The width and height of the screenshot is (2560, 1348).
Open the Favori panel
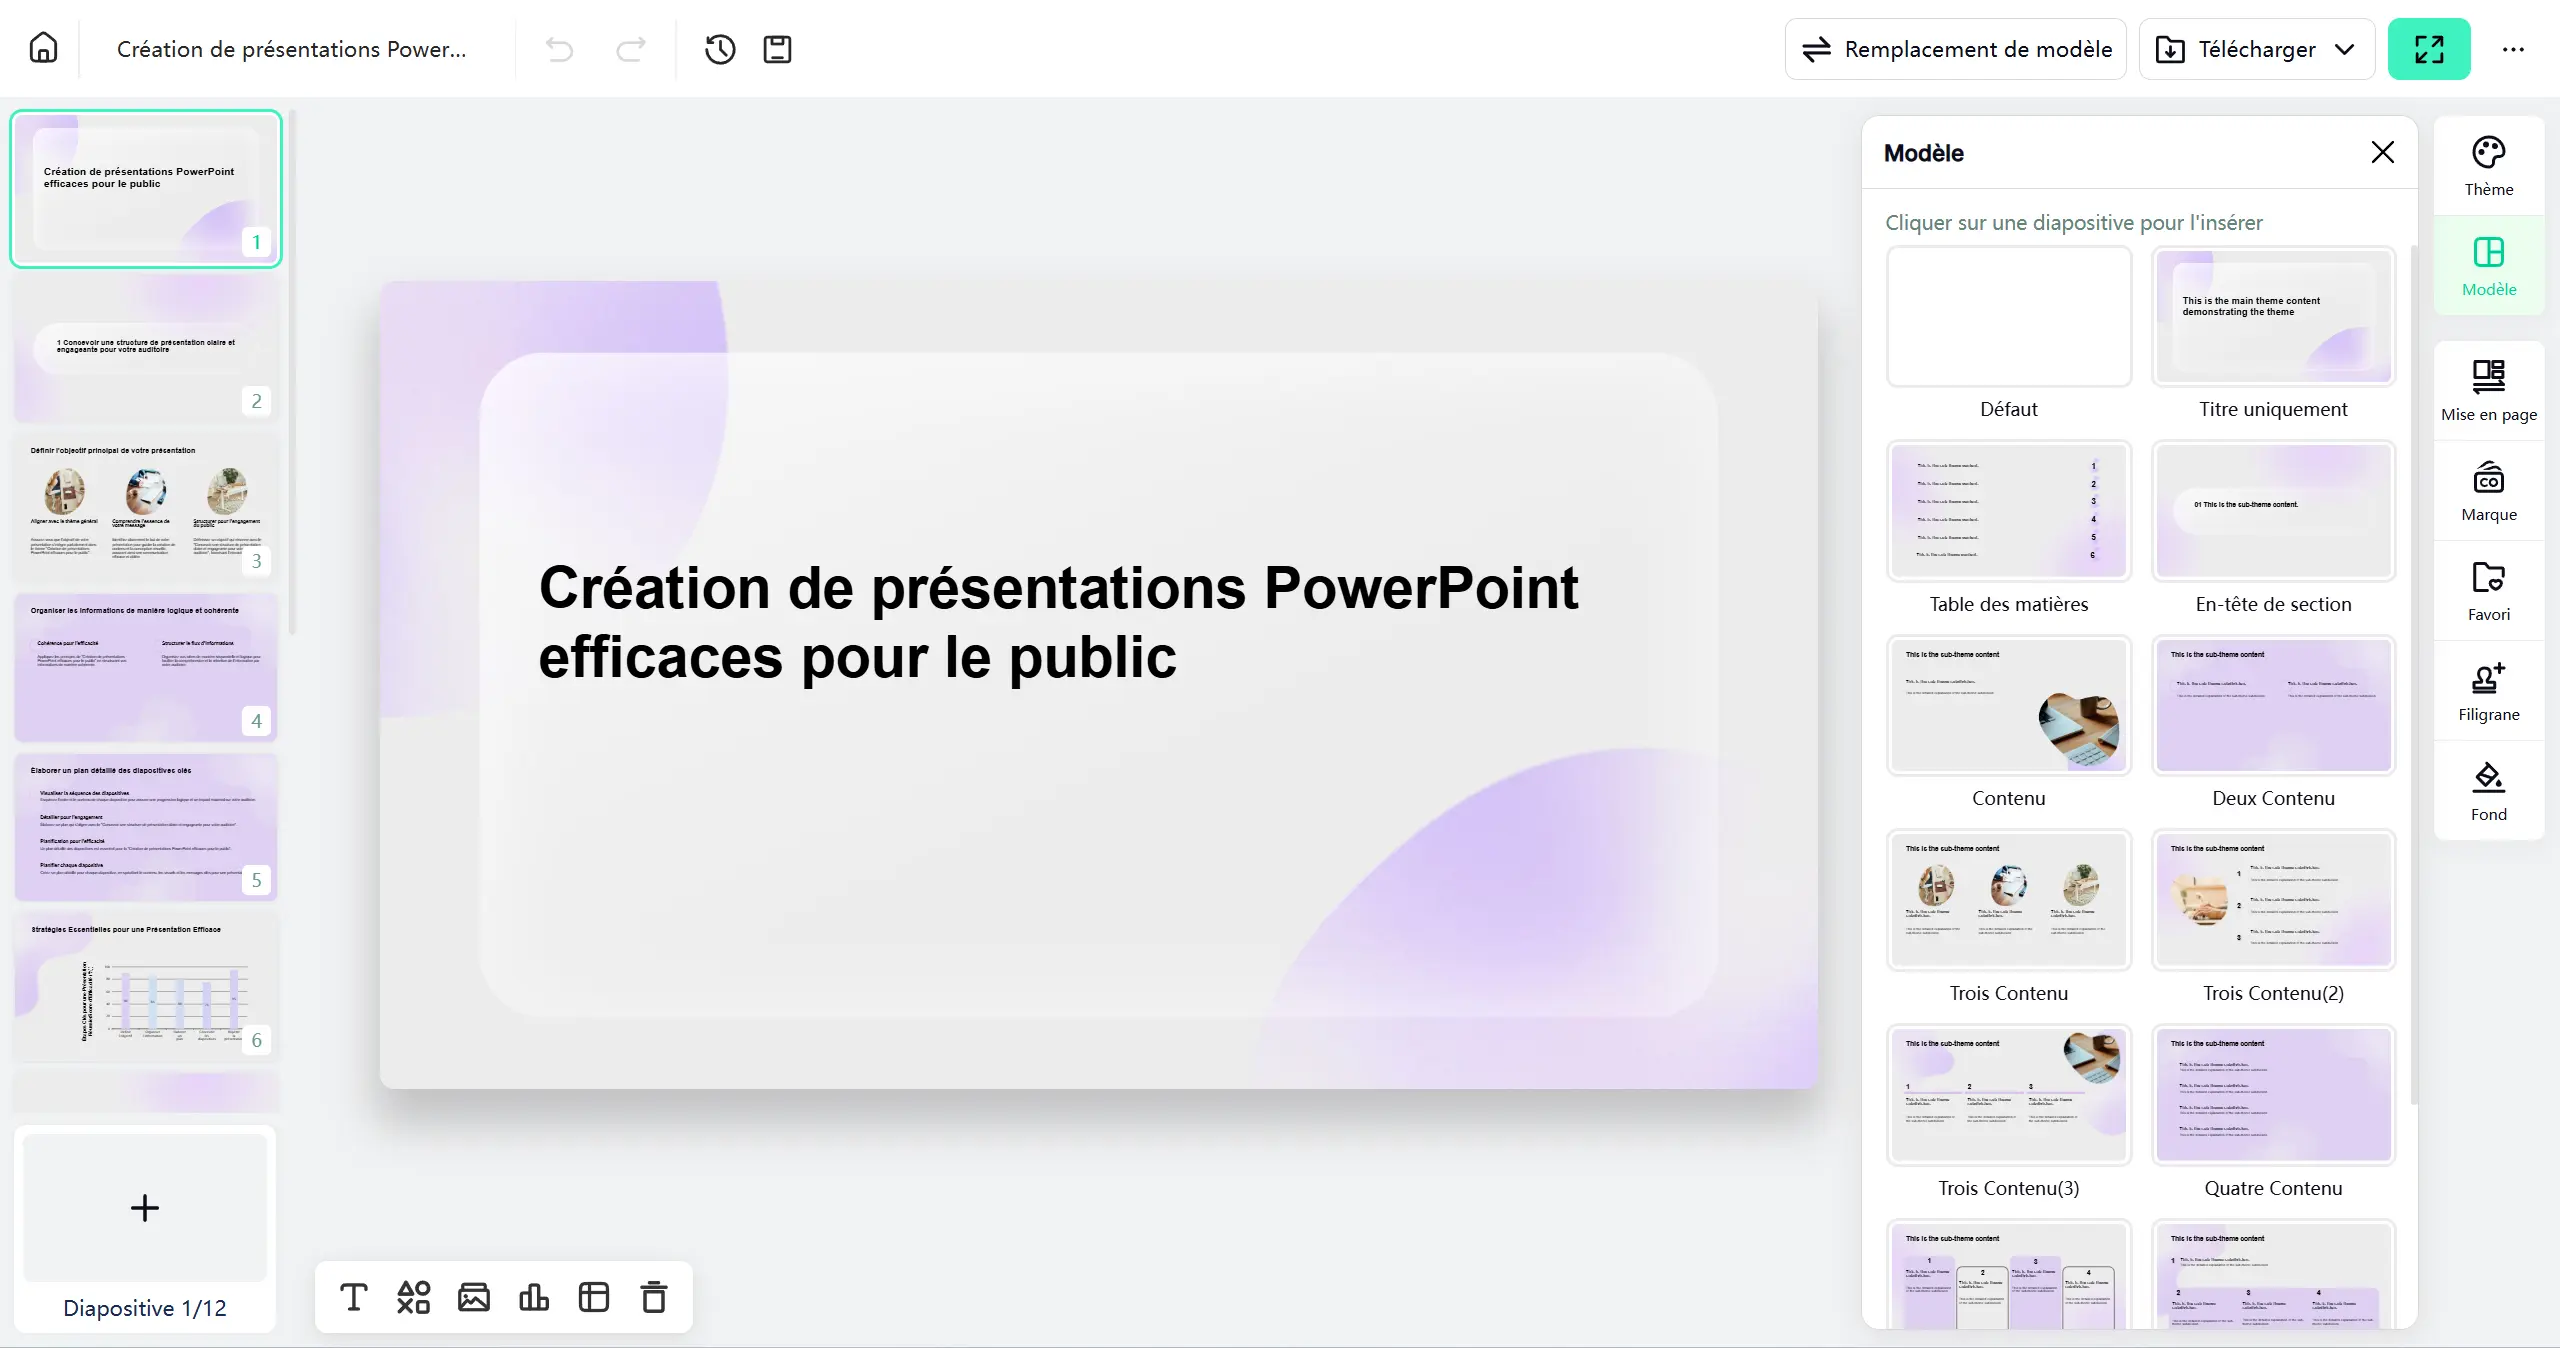2488,591
